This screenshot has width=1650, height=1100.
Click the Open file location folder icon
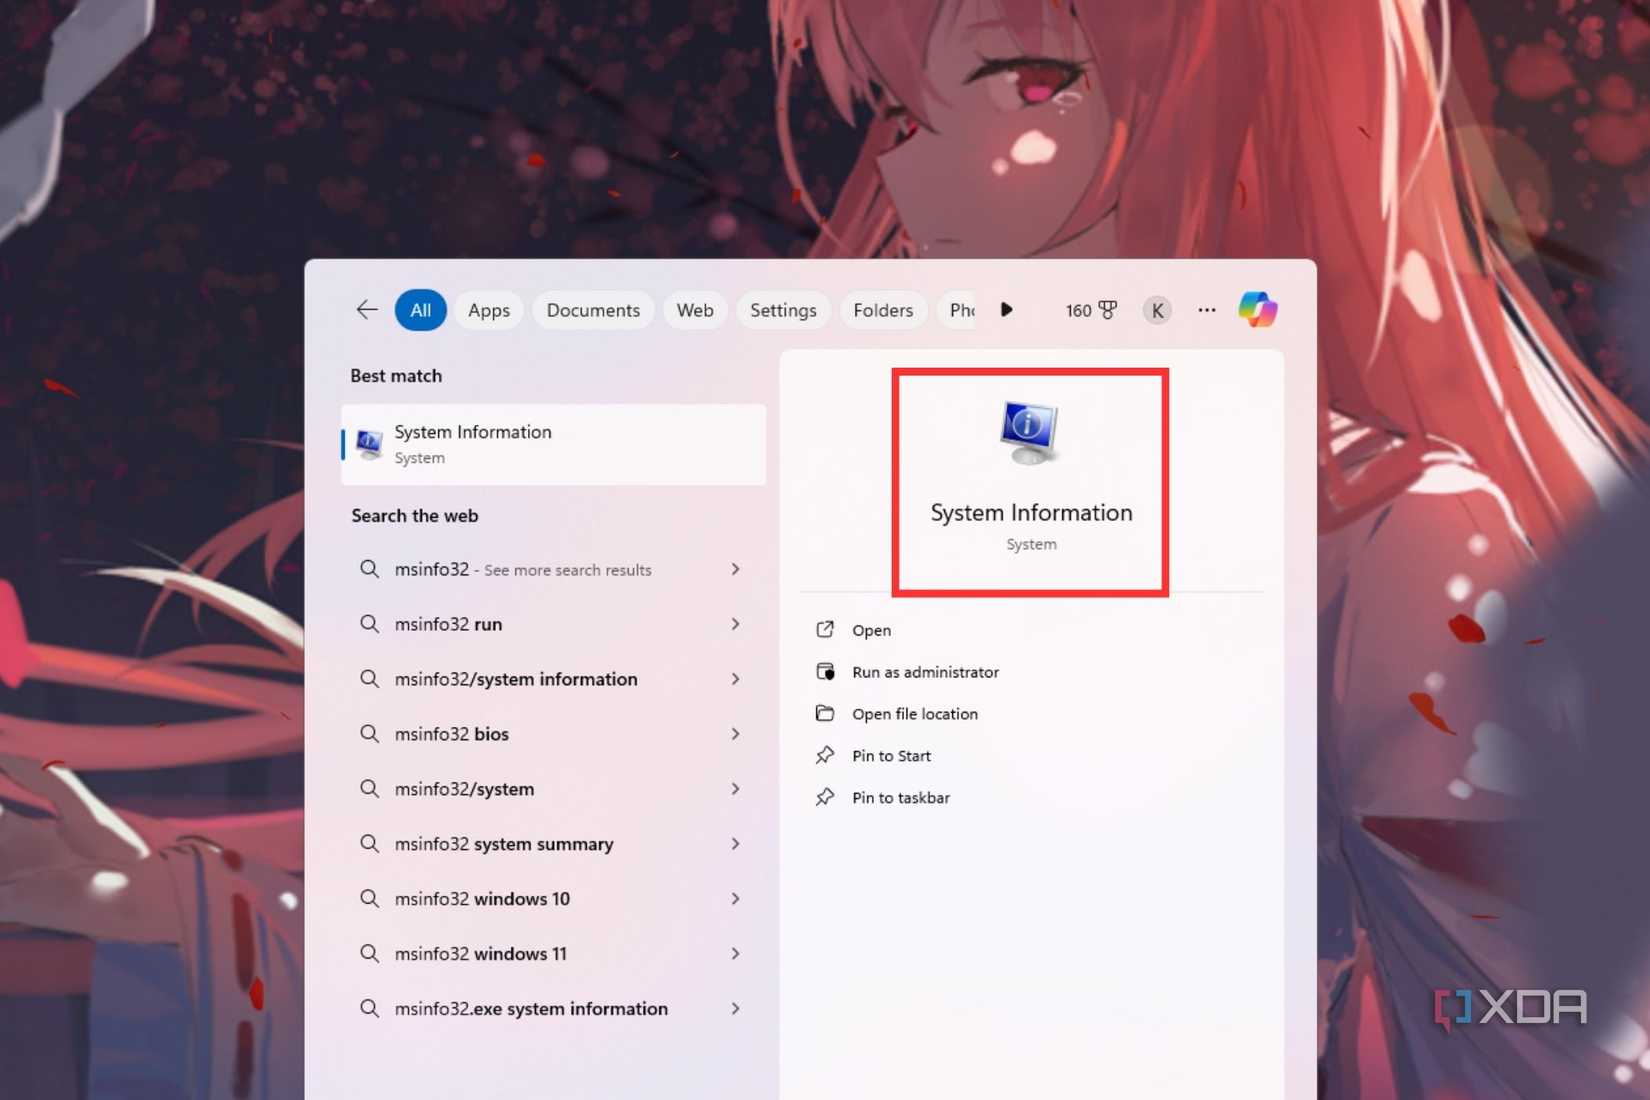point(825,714)
